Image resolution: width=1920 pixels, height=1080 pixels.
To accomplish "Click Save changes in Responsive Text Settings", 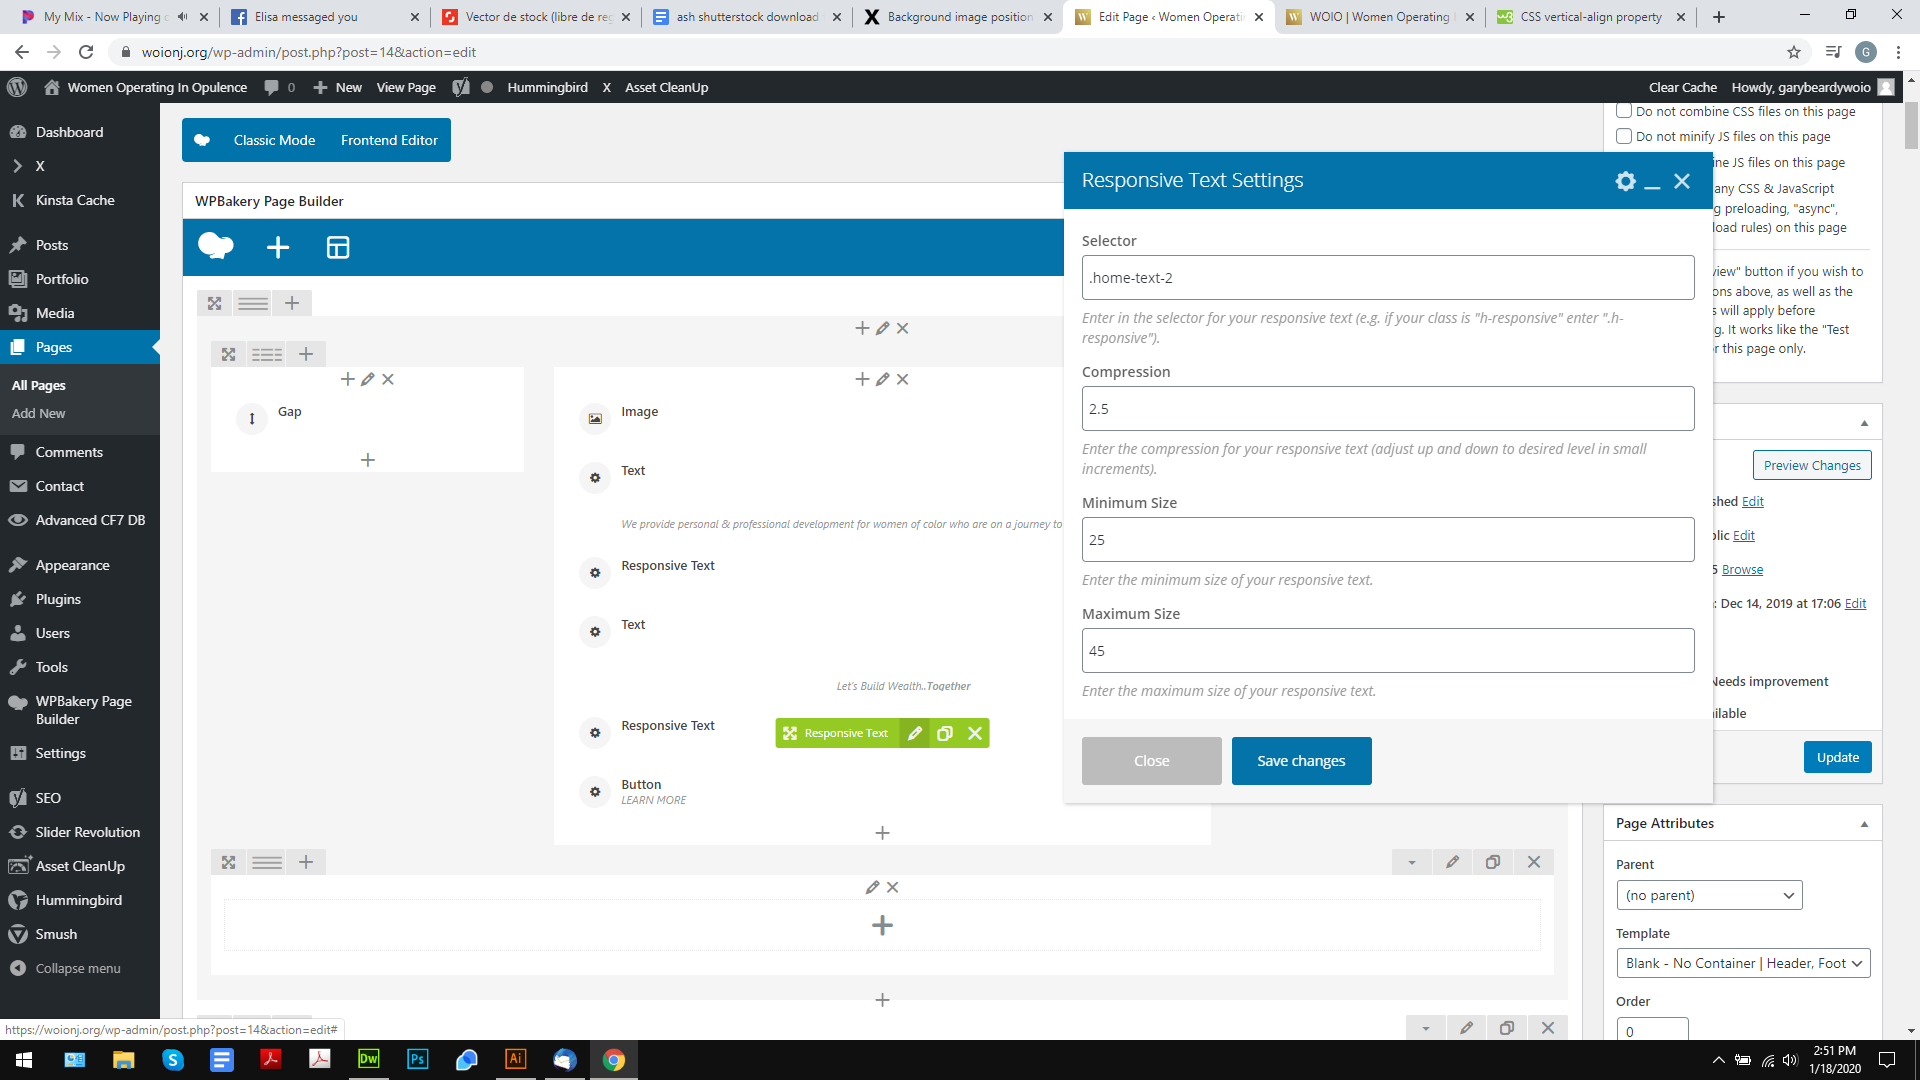I will [1301, 761].
